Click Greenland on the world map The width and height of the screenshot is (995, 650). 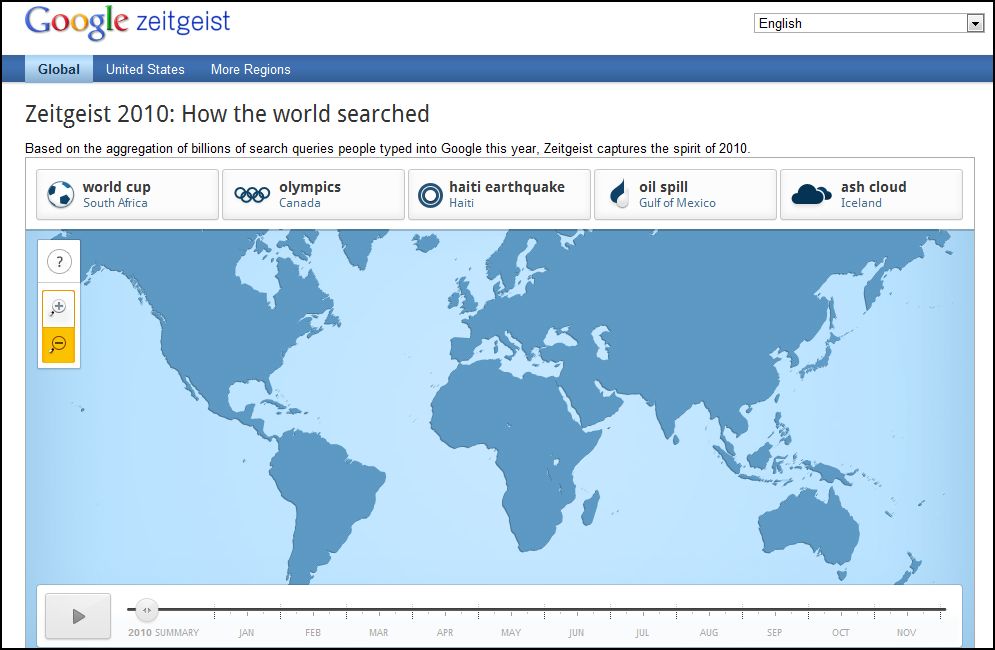pyautogui.click(x=362, y=246)
